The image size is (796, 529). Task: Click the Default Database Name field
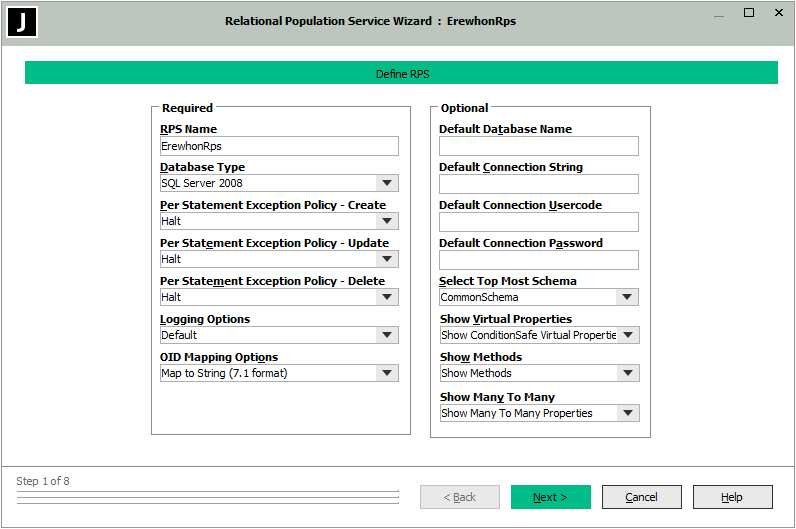point(538,146)
